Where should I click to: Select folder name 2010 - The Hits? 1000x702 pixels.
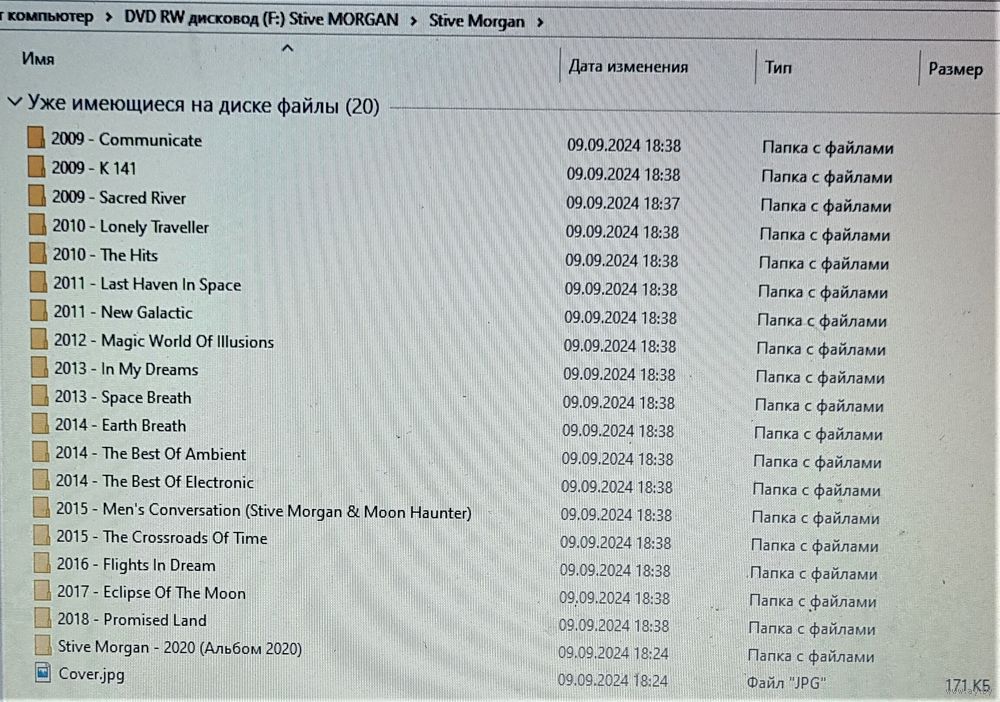click(x=105, y=255)
